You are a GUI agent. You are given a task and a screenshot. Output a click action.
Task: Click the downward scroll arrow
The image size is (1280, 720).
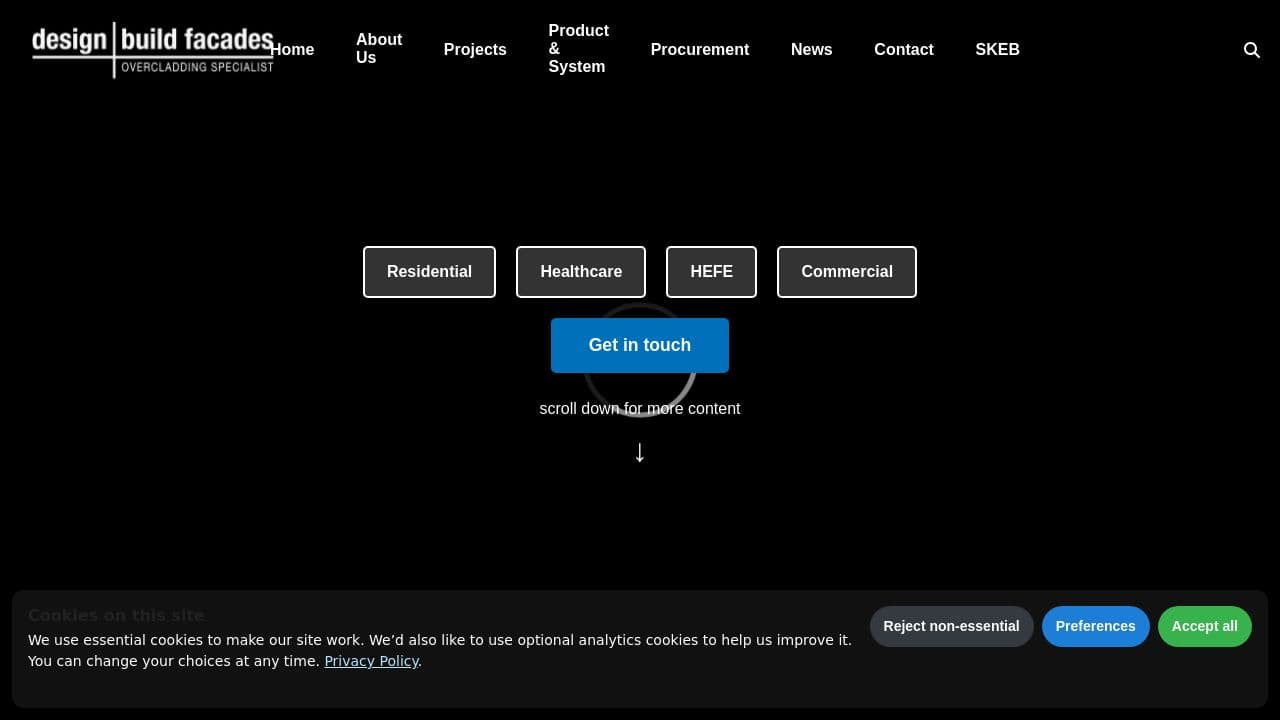(x=640, y=452)
